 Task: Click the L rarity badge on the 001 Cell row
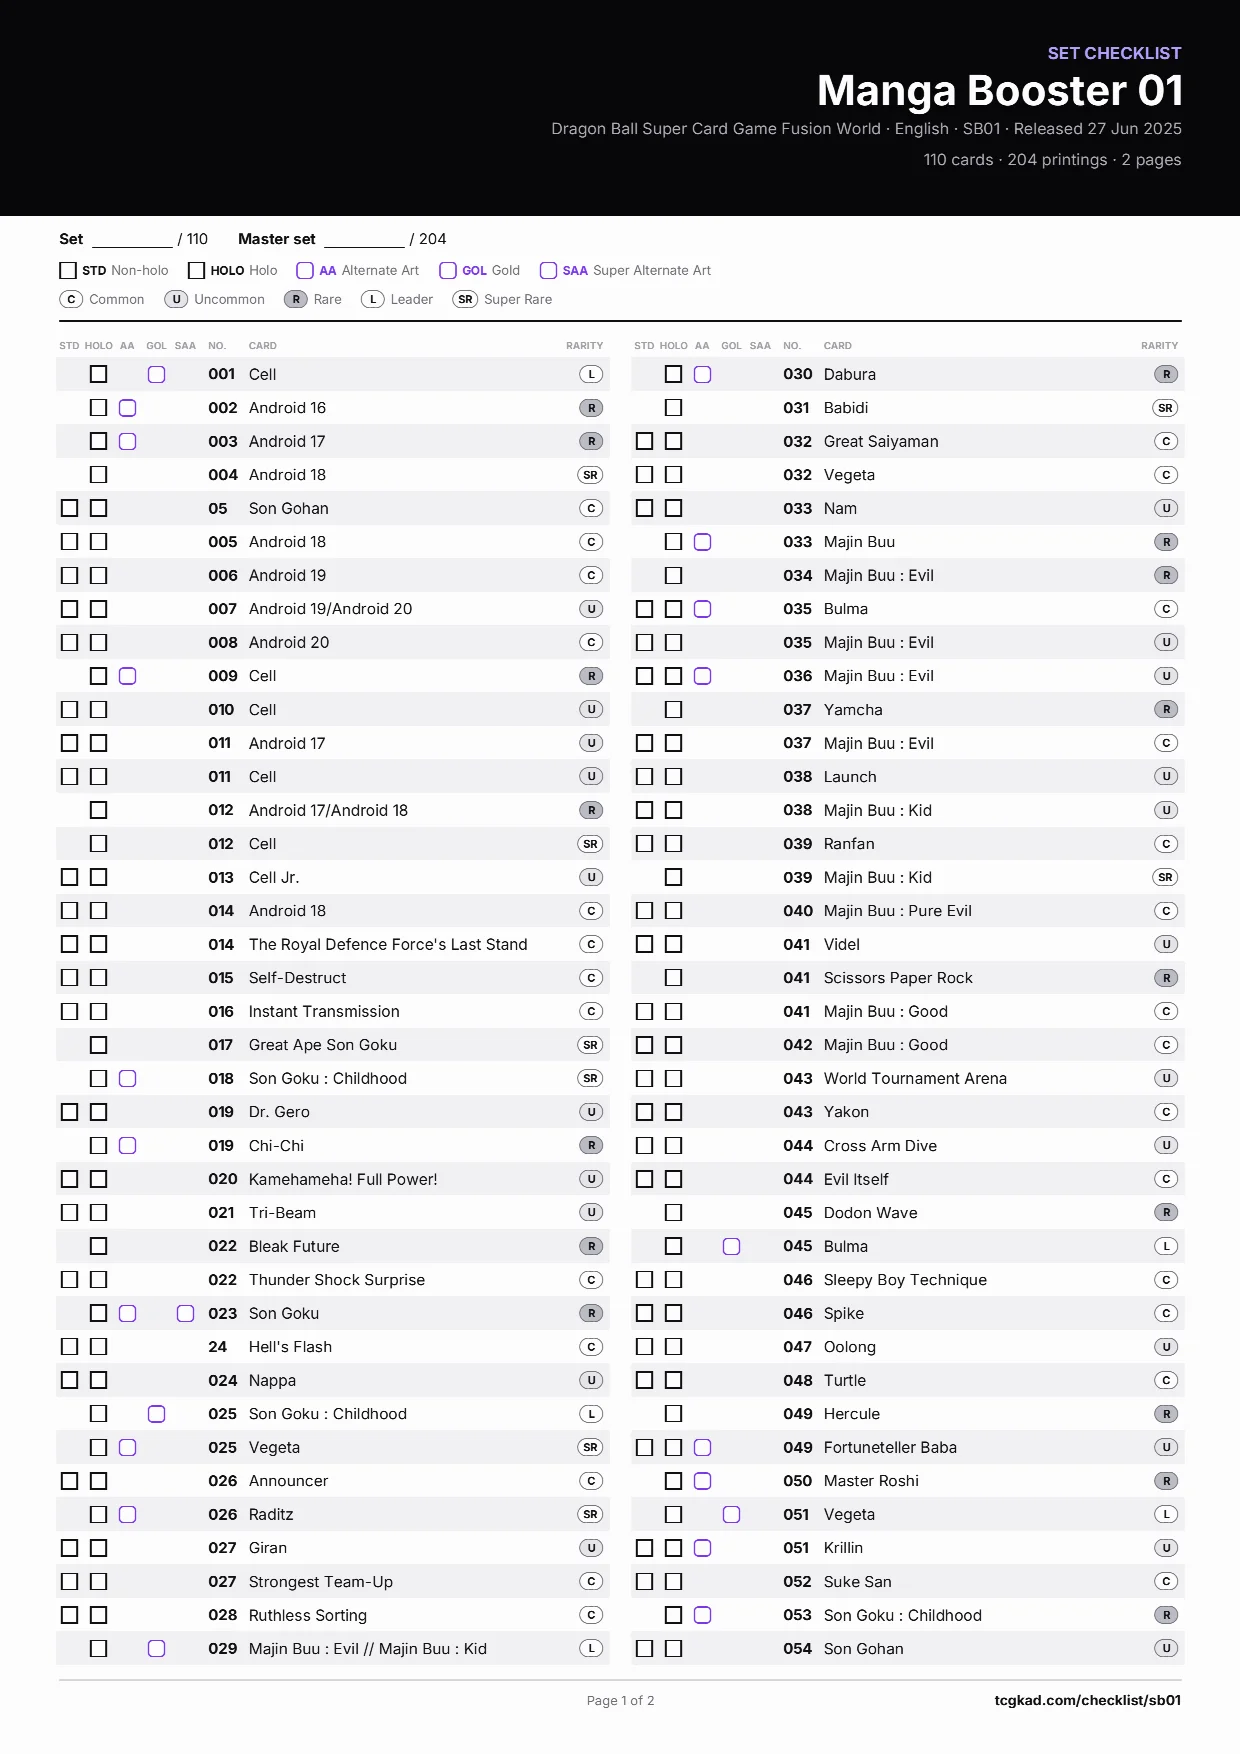pyautogui.click(x=591, y=374)
